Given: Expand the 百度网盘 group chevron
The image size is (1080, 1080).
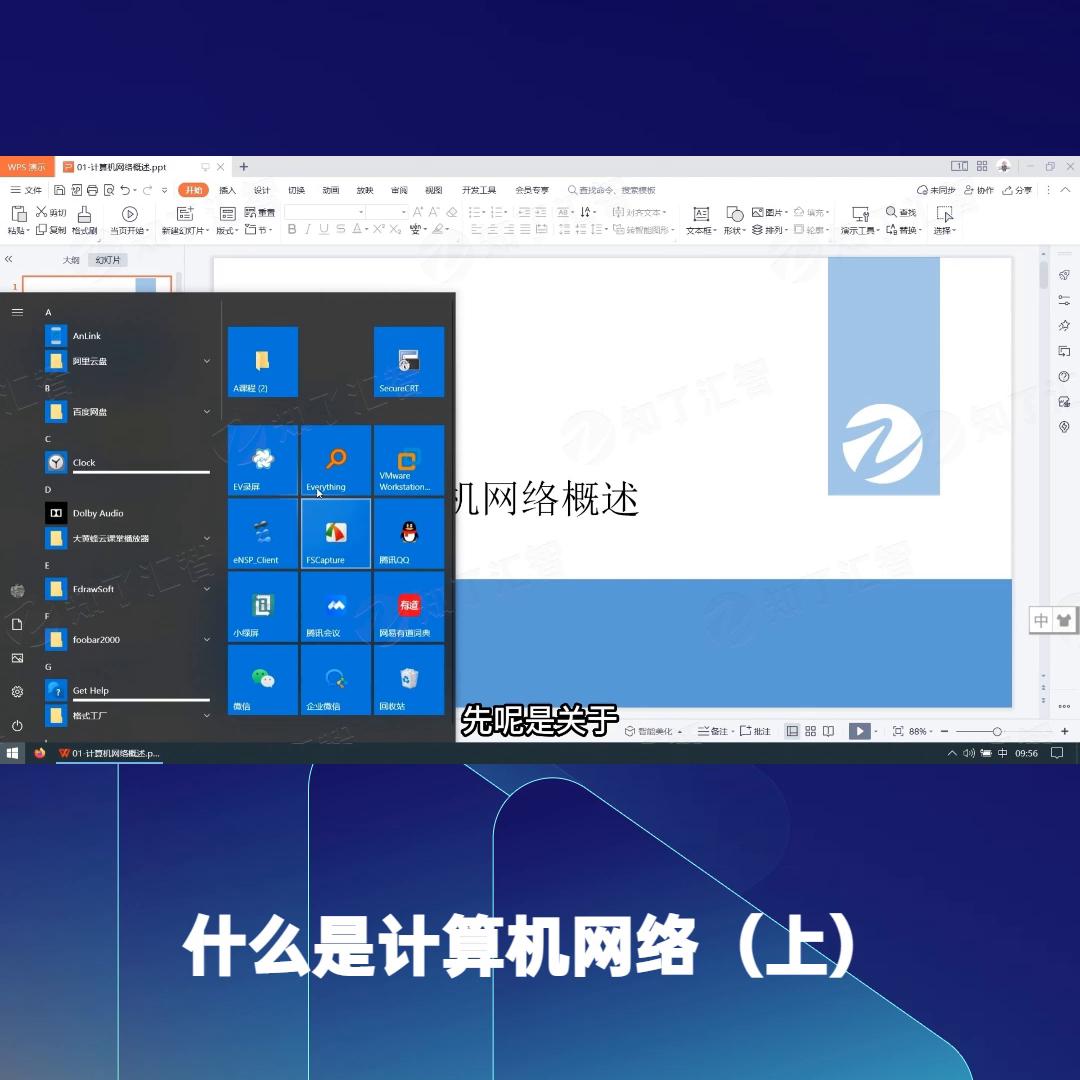Looking at the screenshot, I should pyautogui.click(x=207, y=411).
